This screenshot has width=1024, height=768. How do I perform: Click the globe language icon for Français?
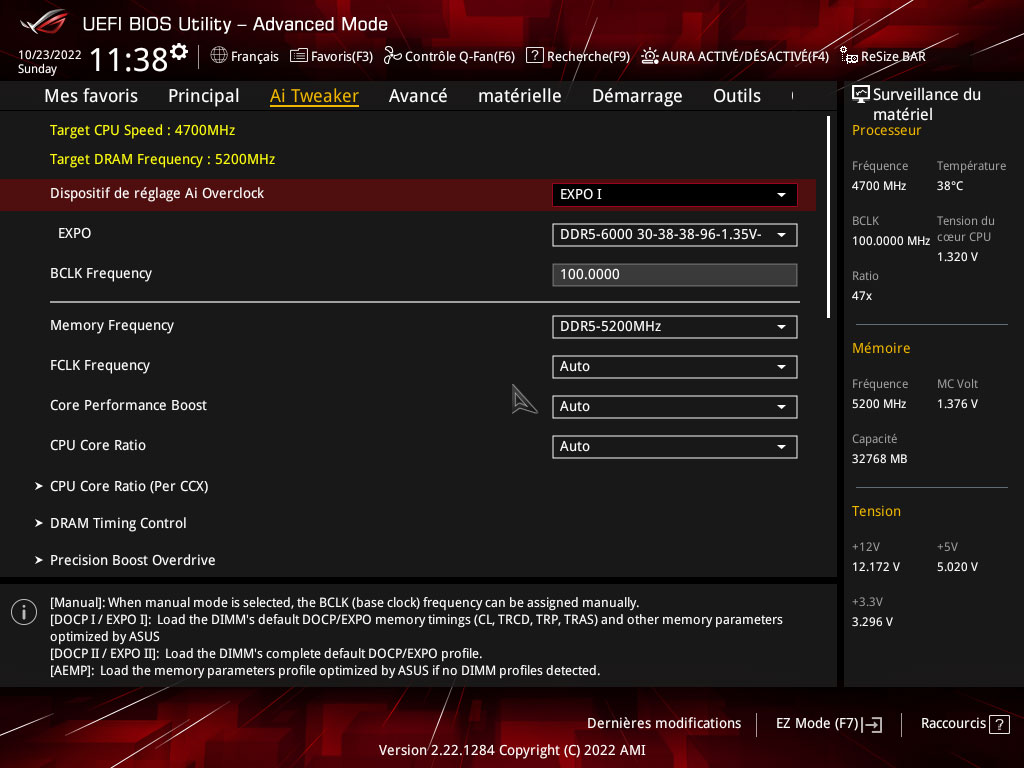(219, 56)
